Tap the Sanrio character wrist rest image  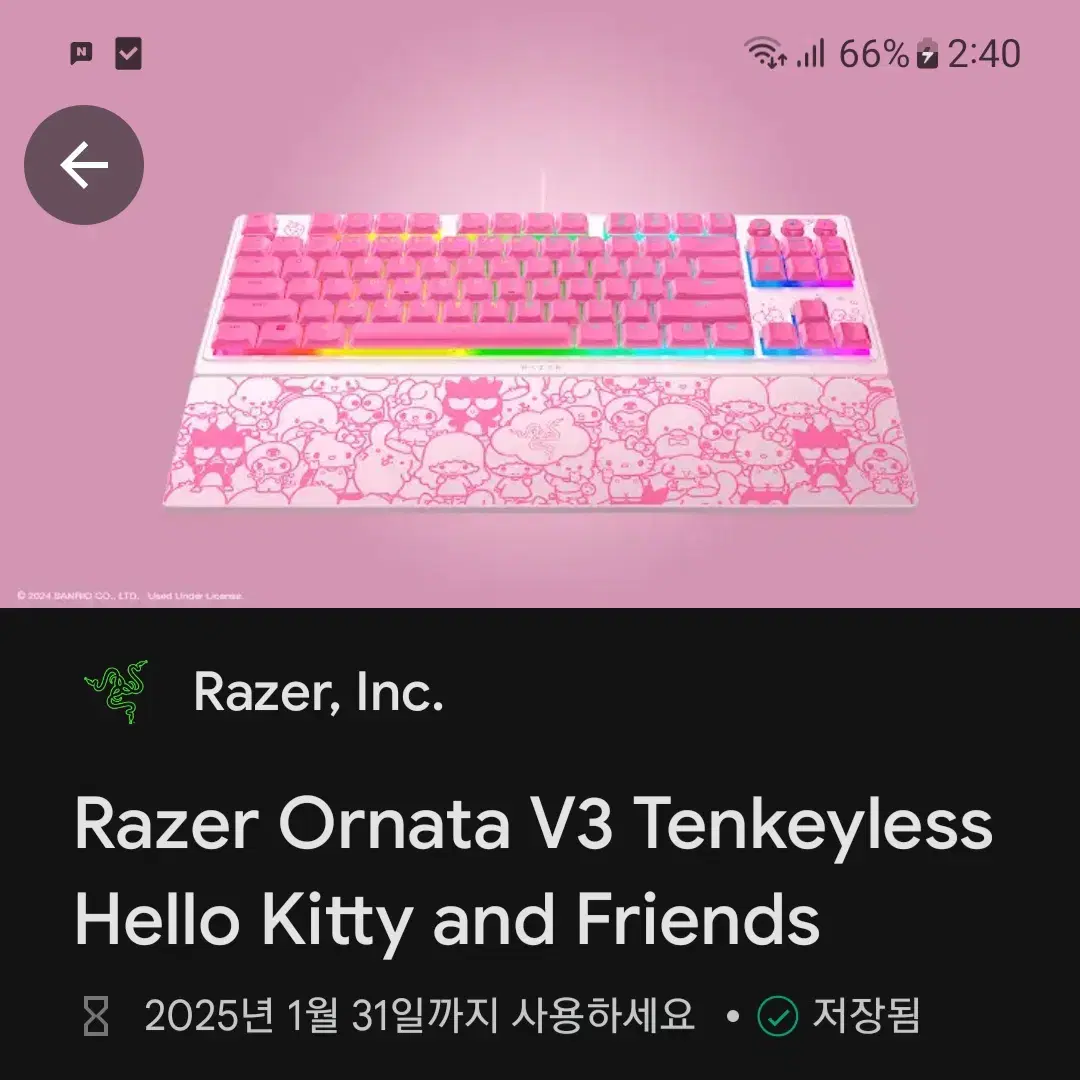tap(541, 442)
